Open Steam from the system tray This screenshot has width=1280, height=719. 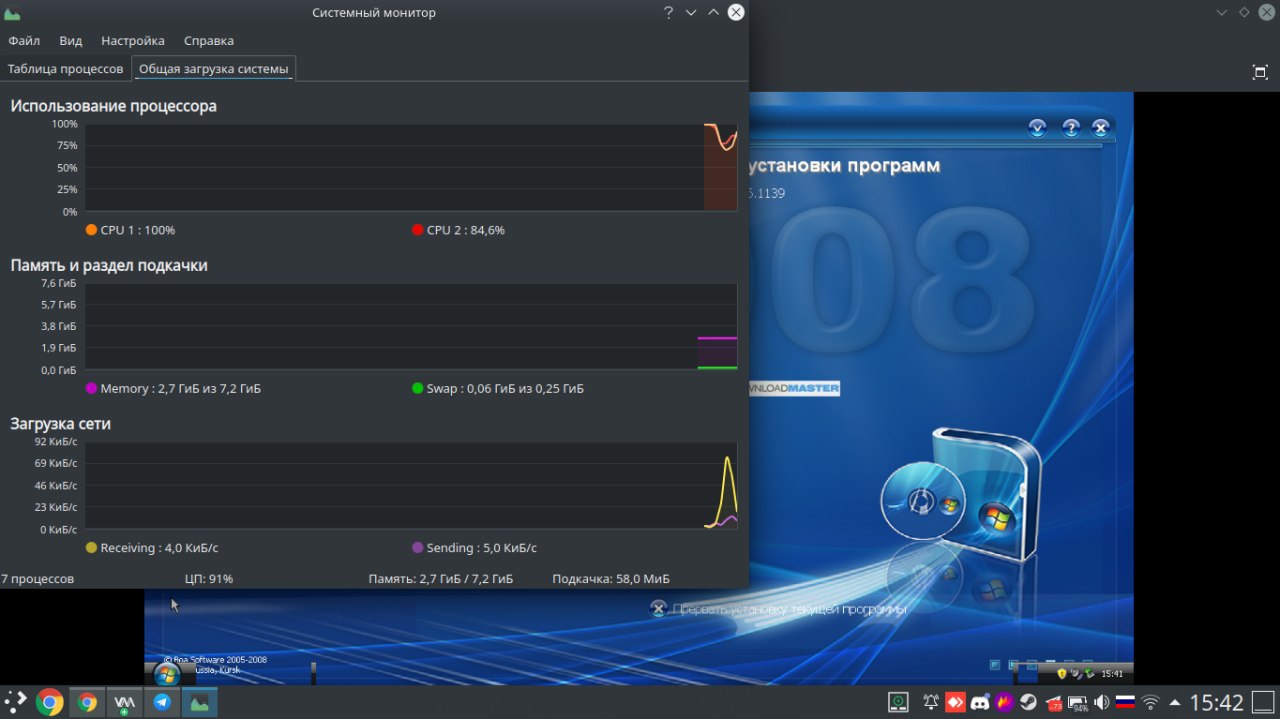coord(1030,703)
